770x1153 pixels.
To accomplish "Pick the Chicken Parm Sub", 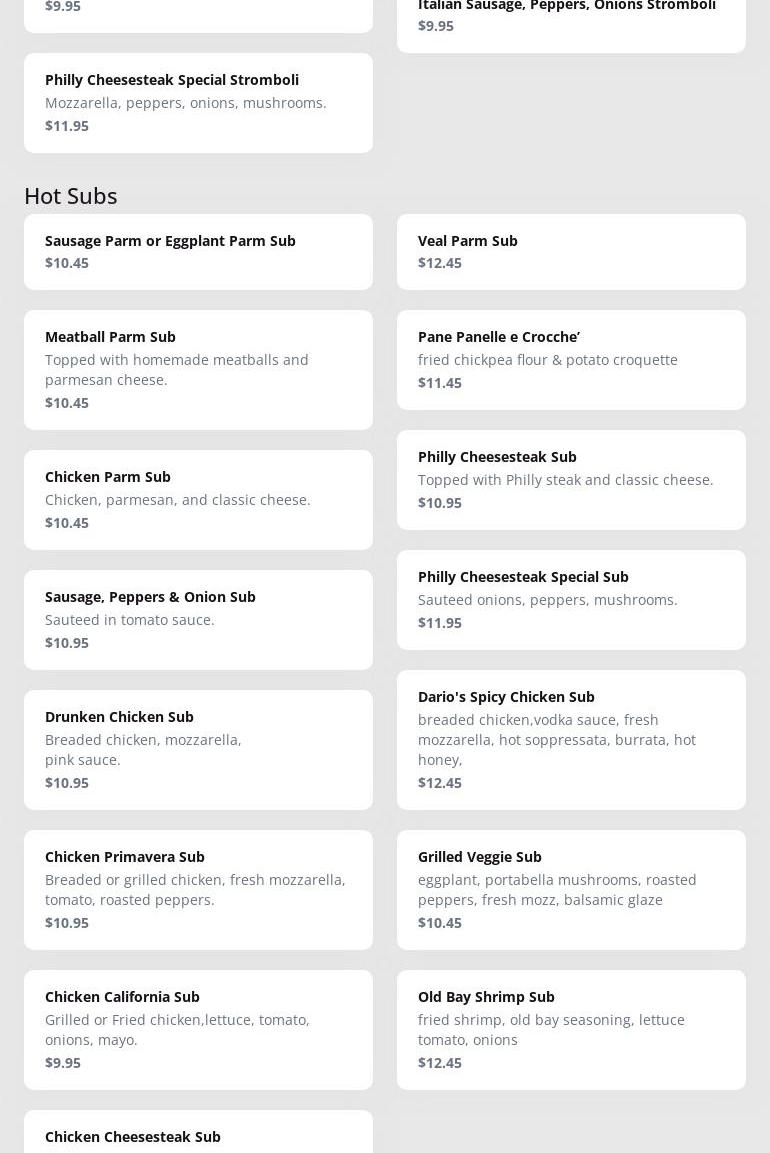I will (x=198, y=499).
